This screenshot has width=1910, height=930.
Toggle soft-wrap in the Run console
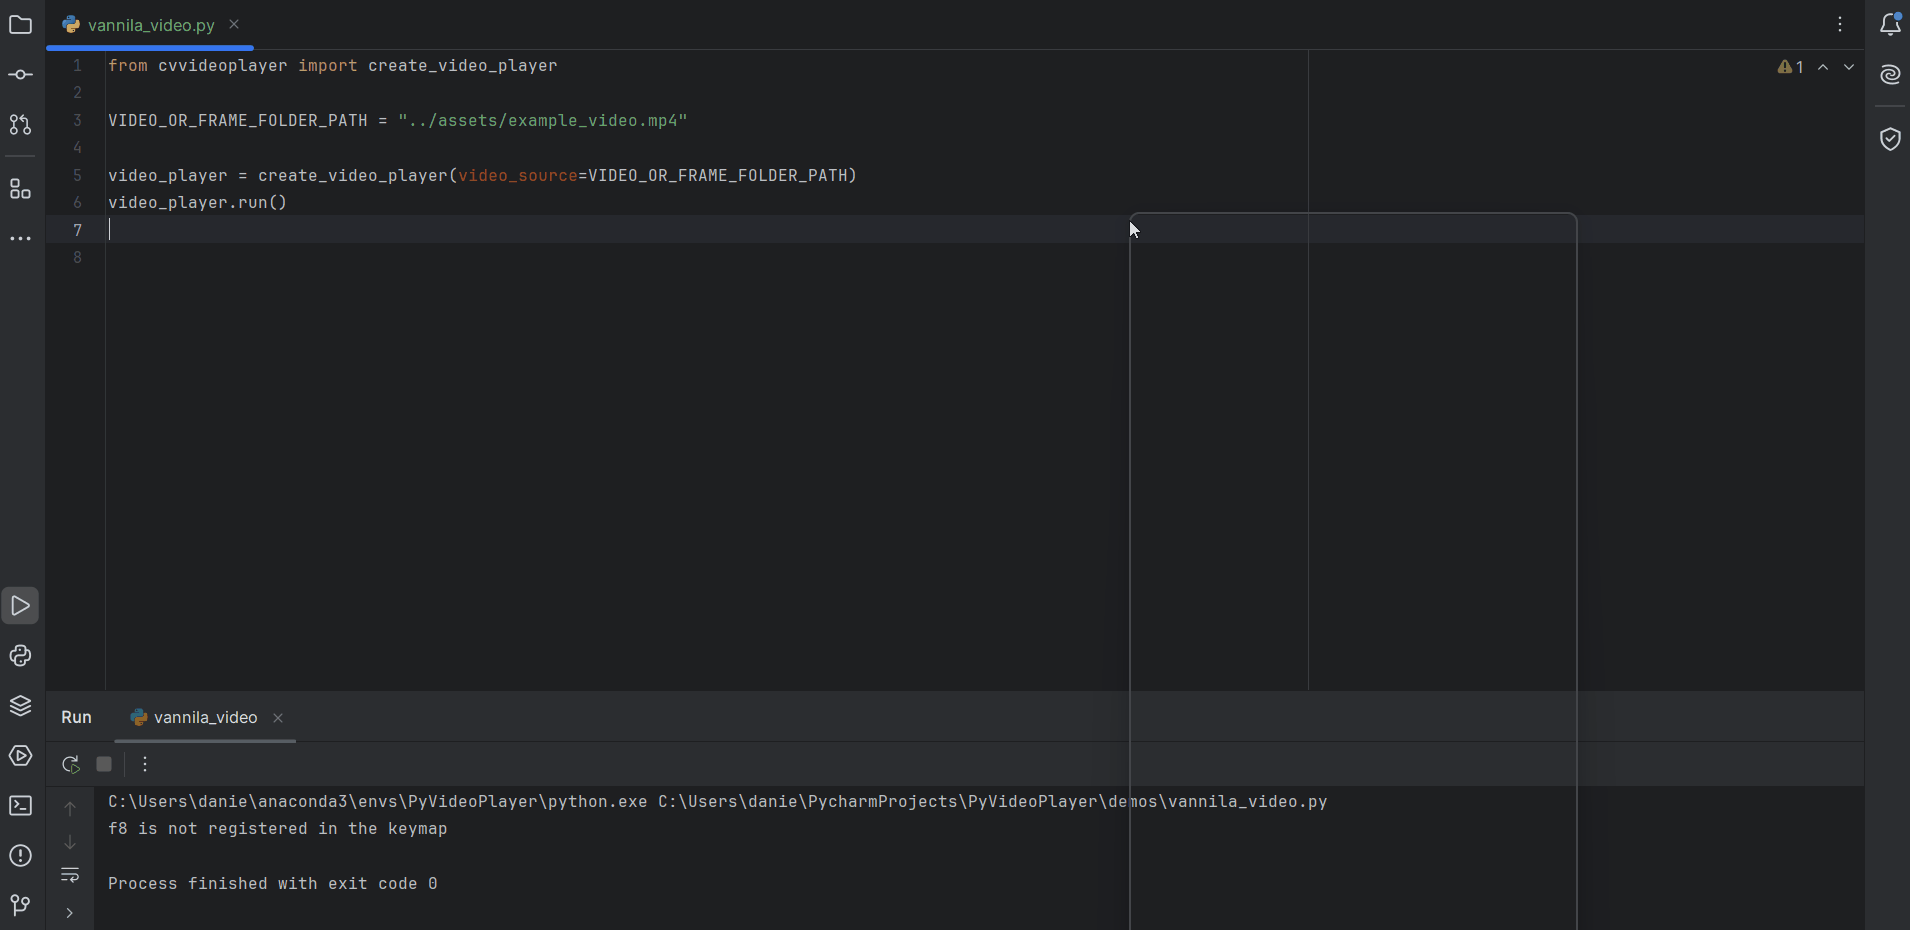pyautogui.click(x=70, y=876)
